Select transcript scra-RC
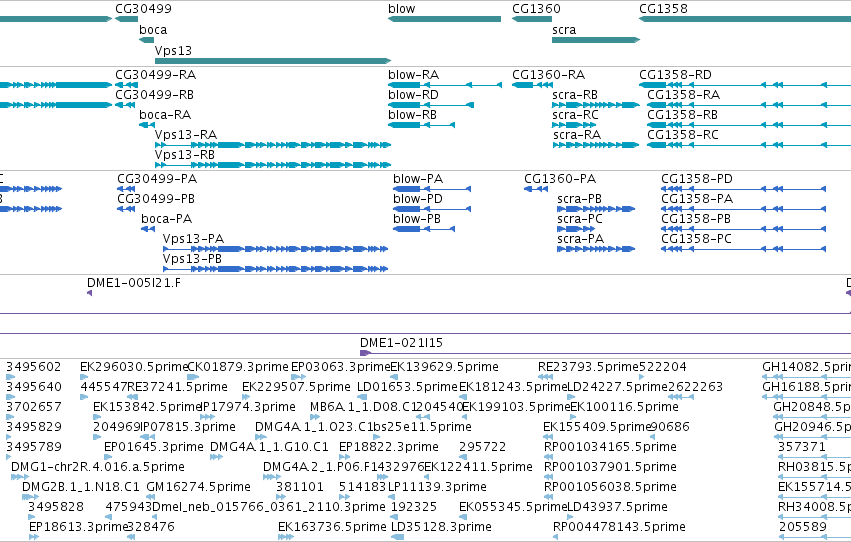The width and height of the screenshot is (851, 542). point(574,125)
